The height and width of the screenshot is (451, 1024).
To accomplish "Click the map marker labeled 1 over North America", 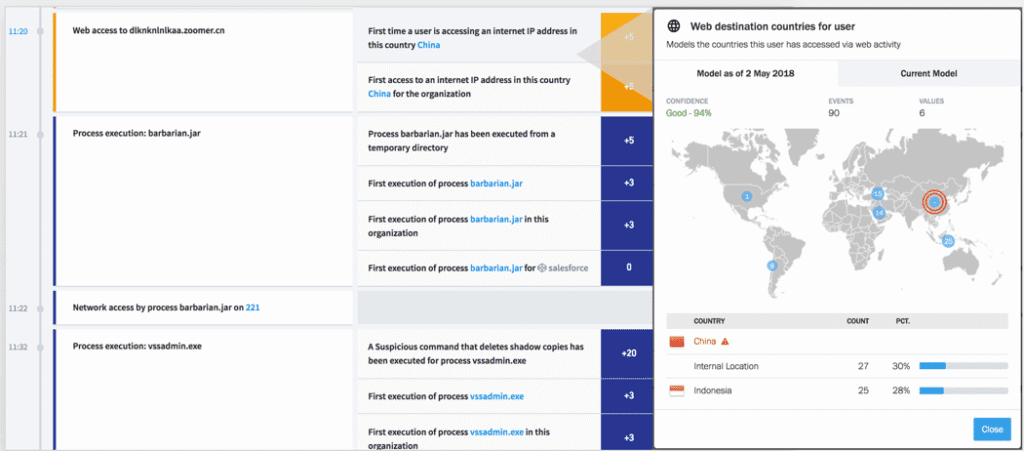I will 746,196.
